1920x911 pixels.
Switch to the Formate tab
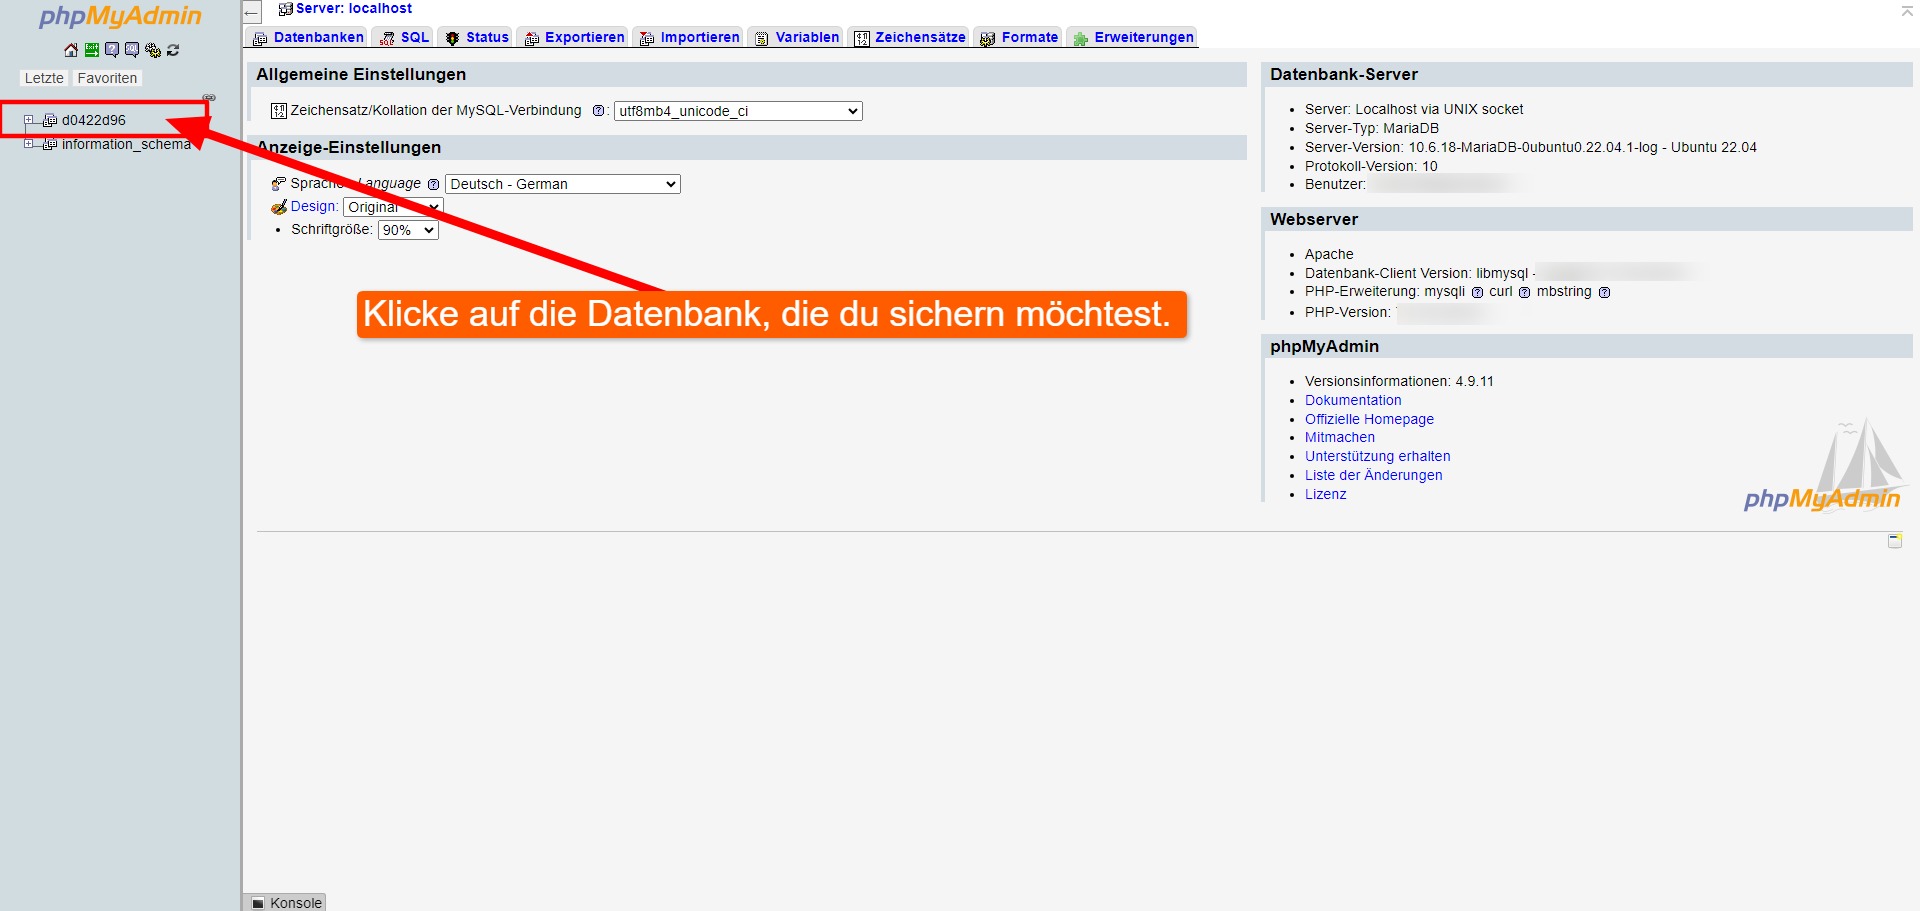click(1019, 38)
